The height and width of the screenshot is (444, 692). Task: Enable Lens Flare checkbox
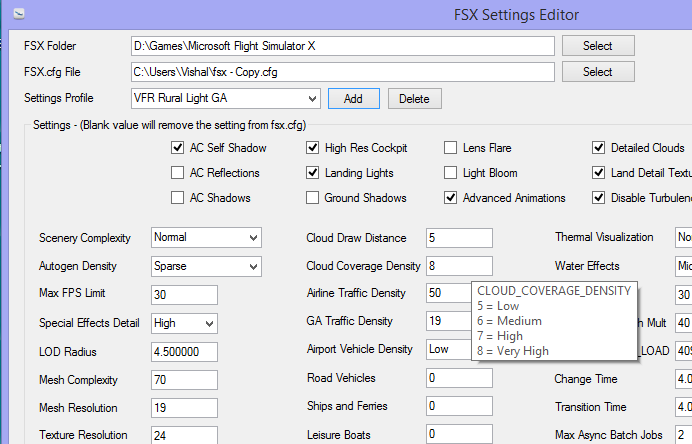point(450,147)
